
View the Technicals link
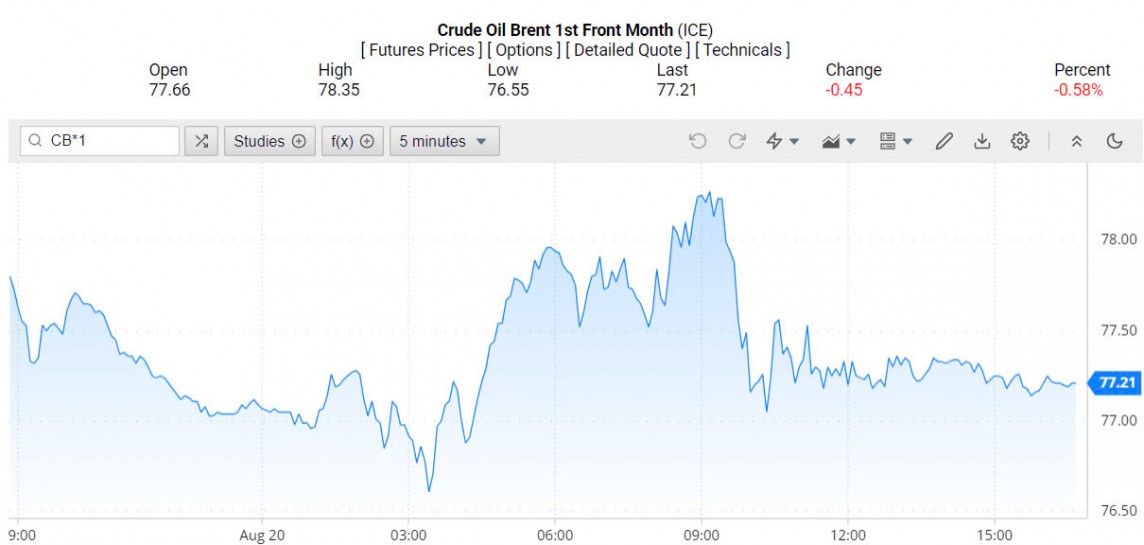[x=742, y=49]
